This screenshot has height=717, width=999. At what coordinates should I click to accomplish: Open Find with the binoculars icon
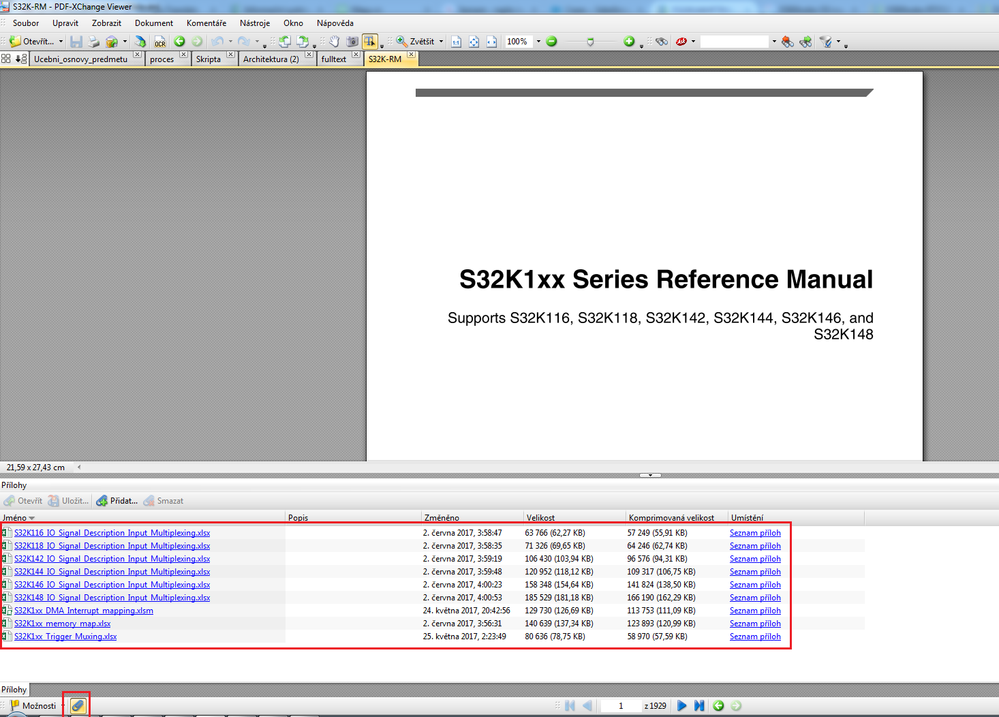click(x=662, y=41)
